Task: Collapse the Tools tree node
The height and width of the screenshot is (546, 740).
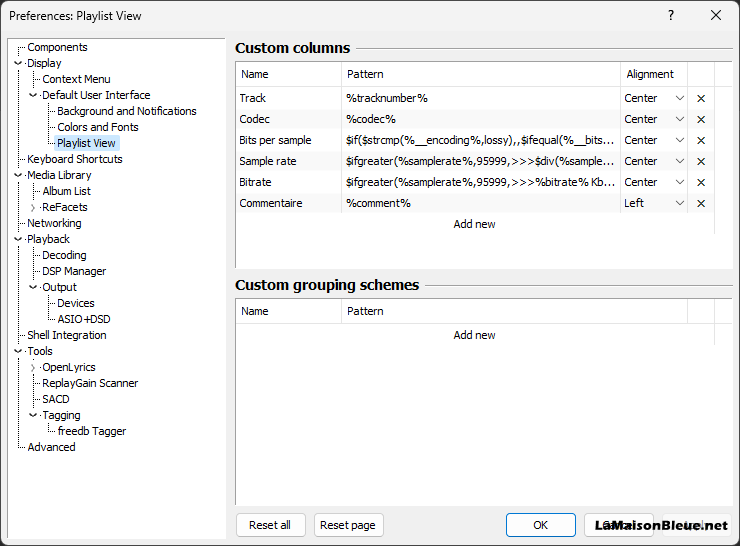Action: 18,351
